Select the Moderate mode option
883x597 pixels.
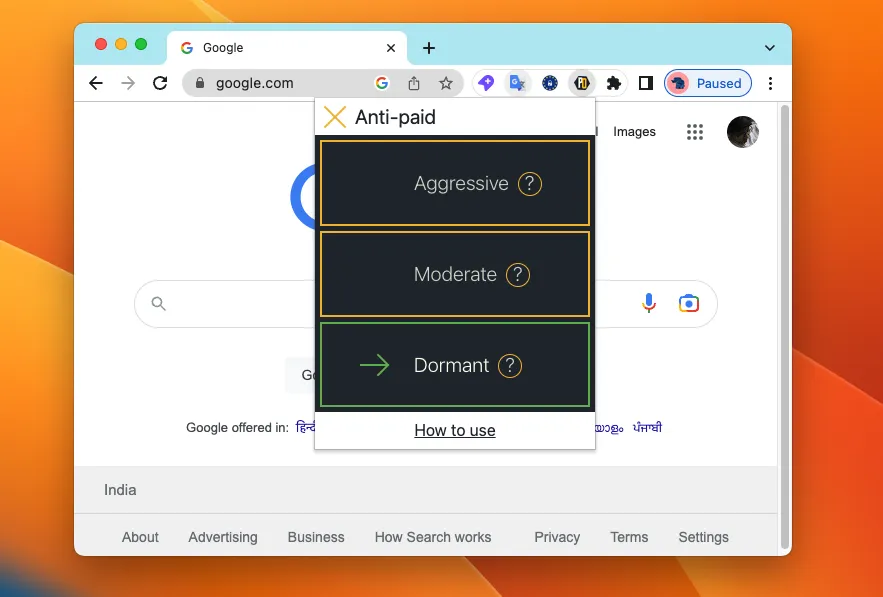coord(454,275)
